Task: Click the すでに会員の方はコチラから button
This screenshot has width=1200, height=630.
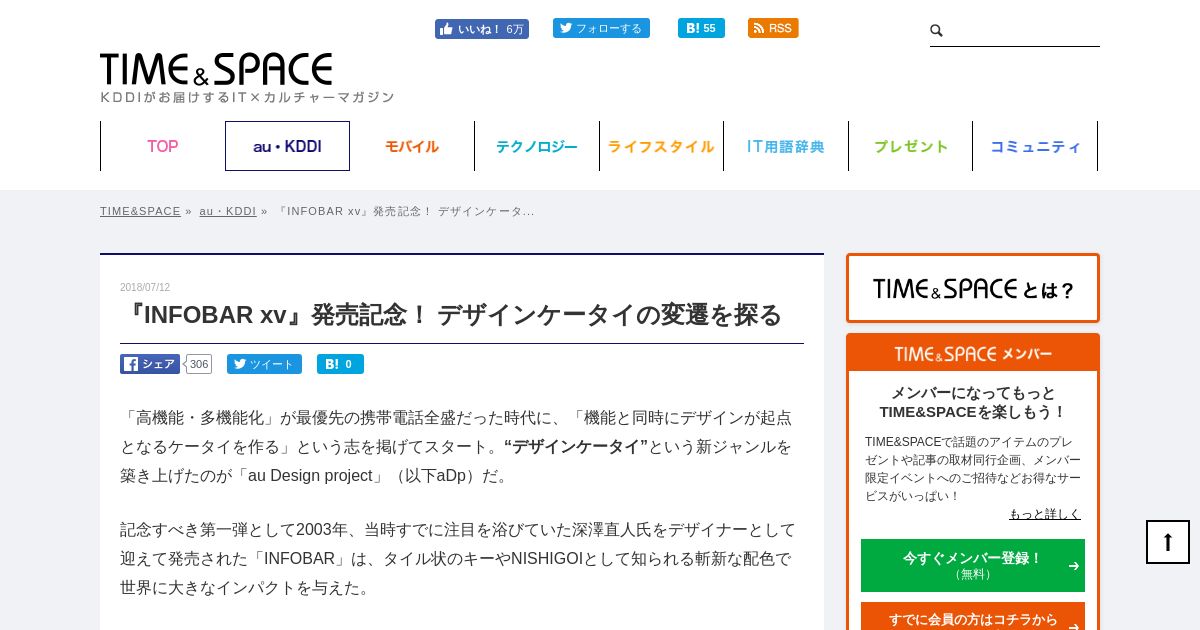Action: [973, 617]
